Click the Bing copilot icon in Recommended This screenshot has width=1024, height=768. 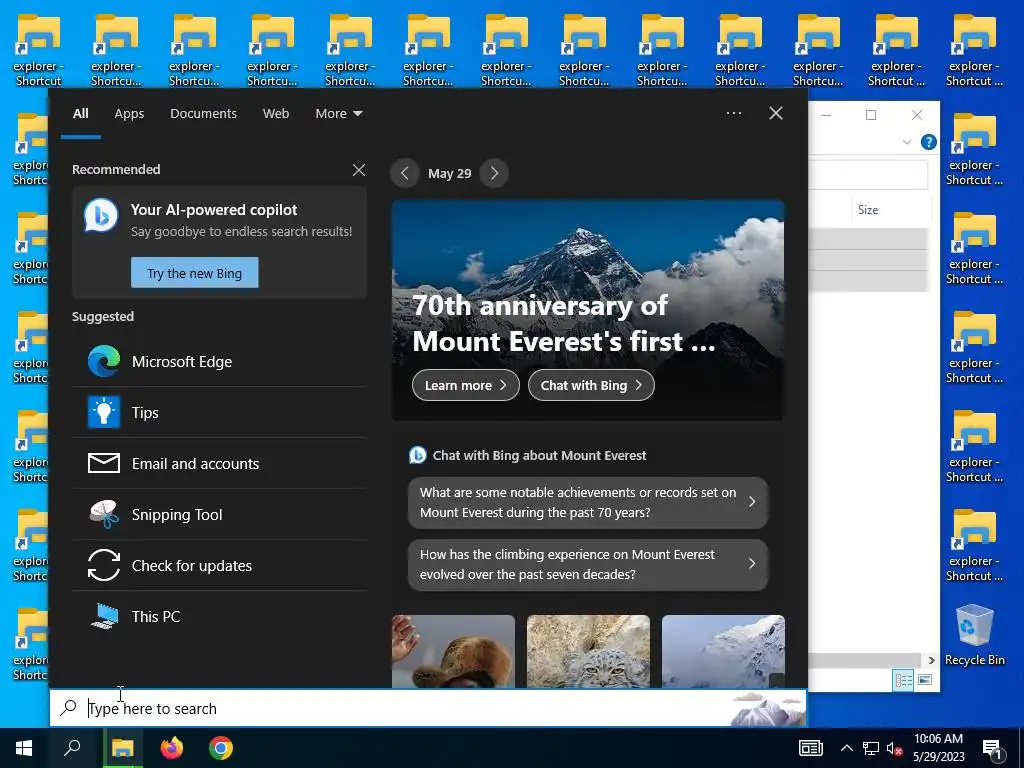coord(101,215)
